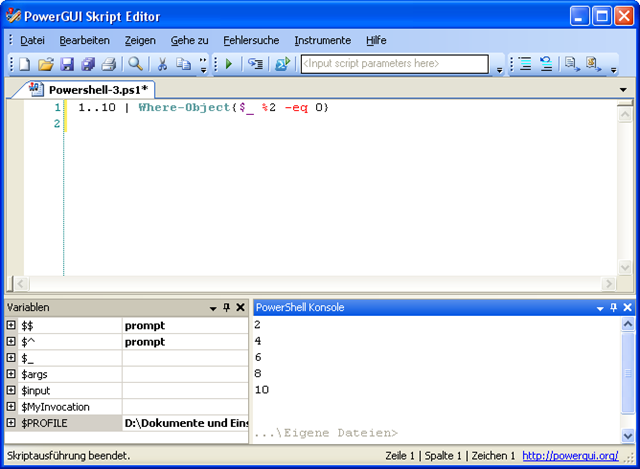640x469 pixels.
Task: Select the Powershell-3.ps1 tab
Action: click(88, 90)
